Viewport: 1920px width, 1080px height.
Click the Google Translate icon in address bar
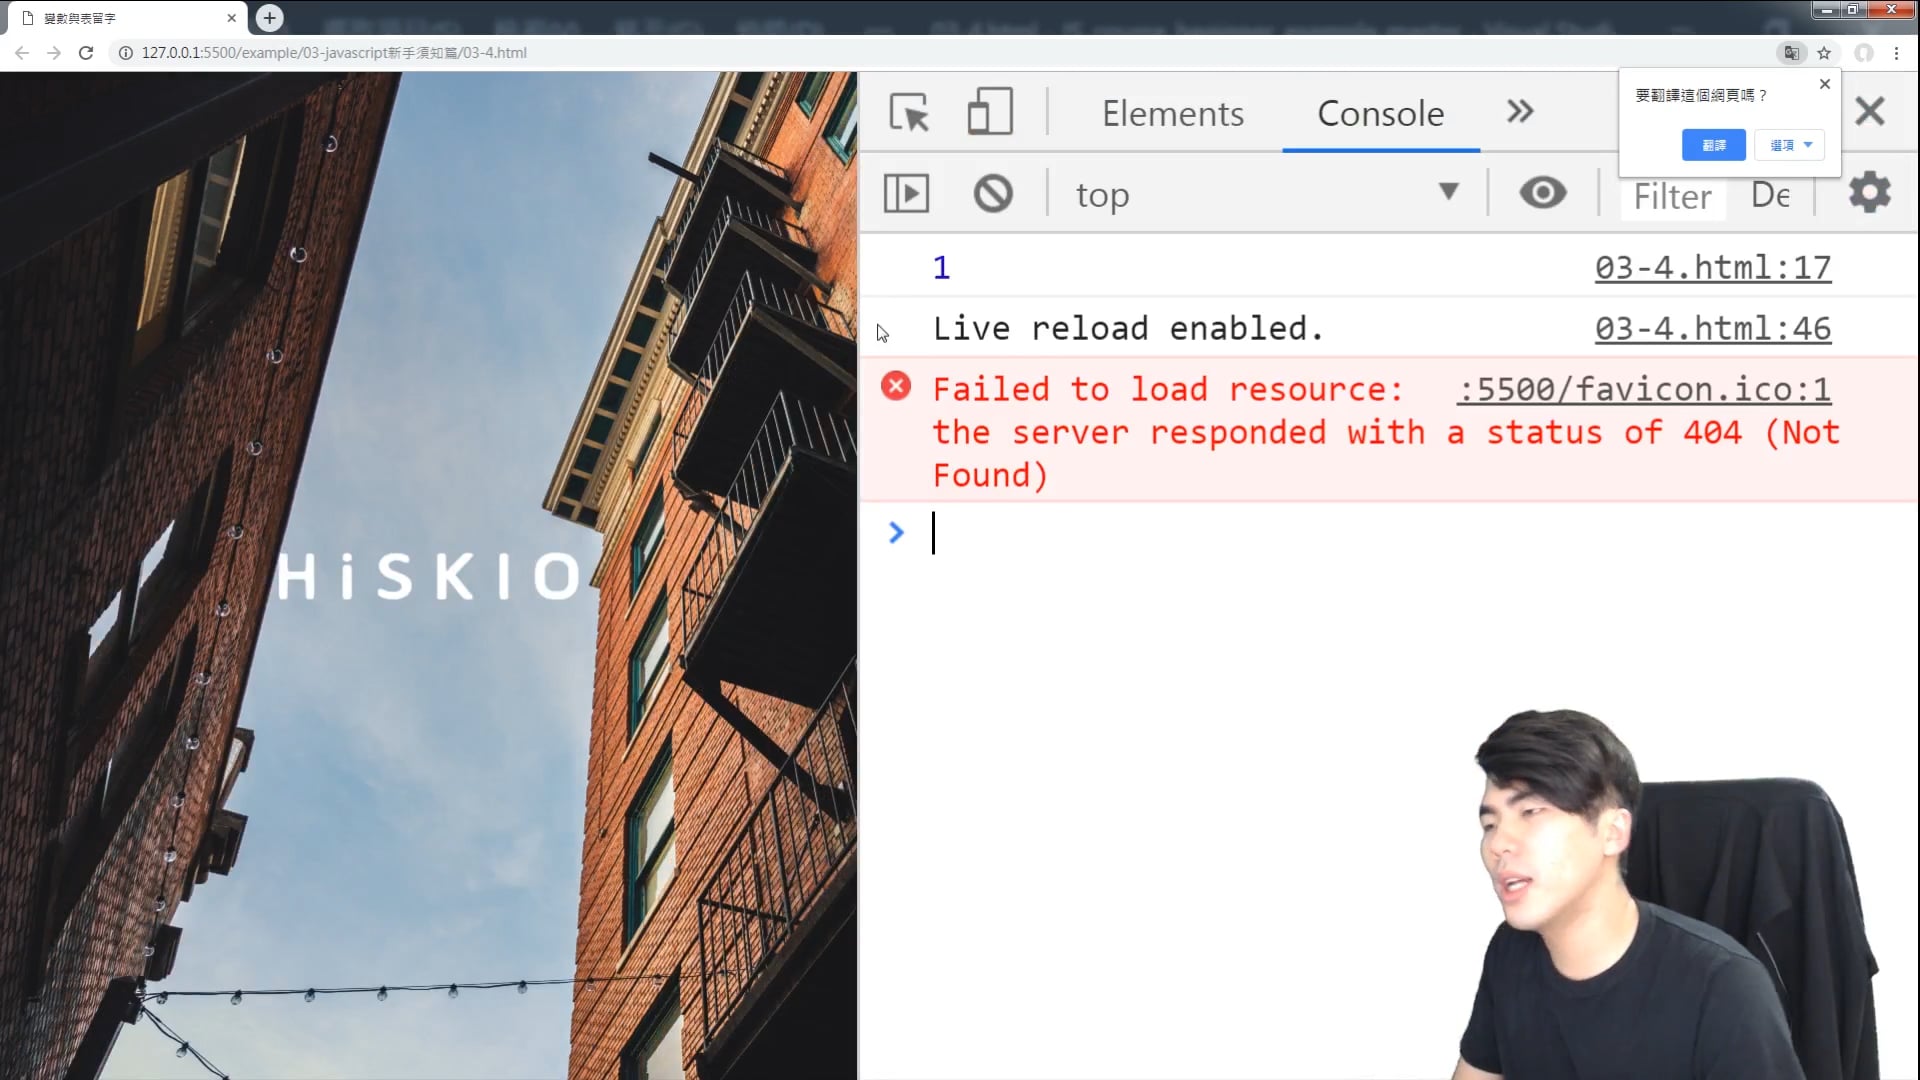pyautogui.click(x=1791, y=53)
